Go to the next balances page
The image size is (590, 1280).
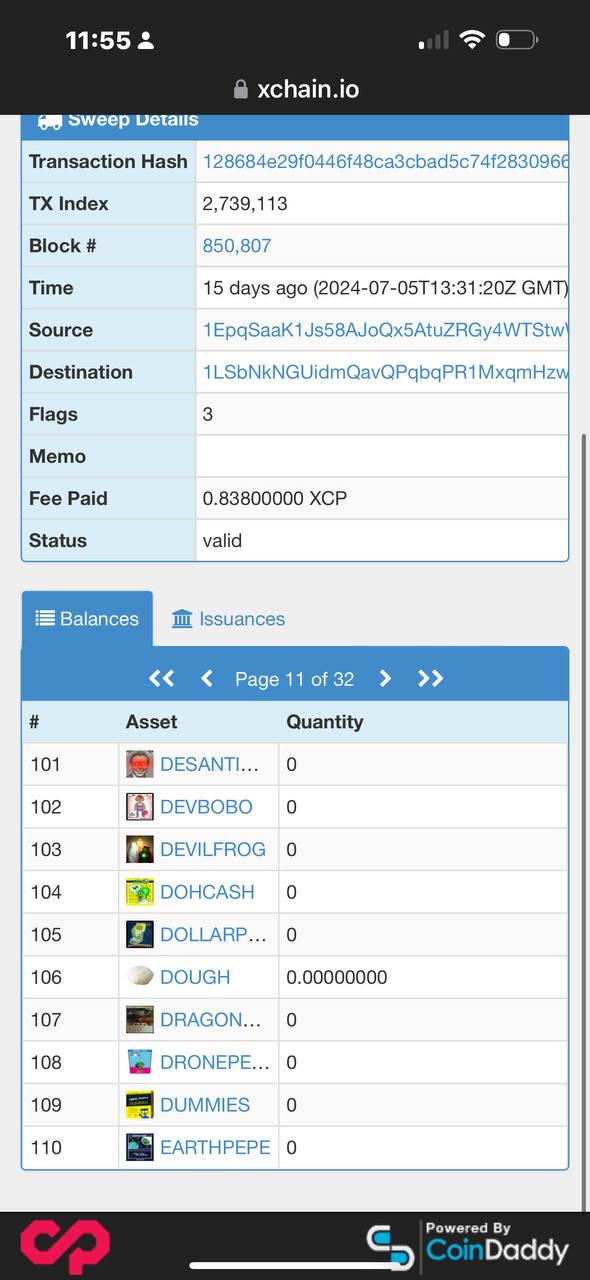click(385, 679)
